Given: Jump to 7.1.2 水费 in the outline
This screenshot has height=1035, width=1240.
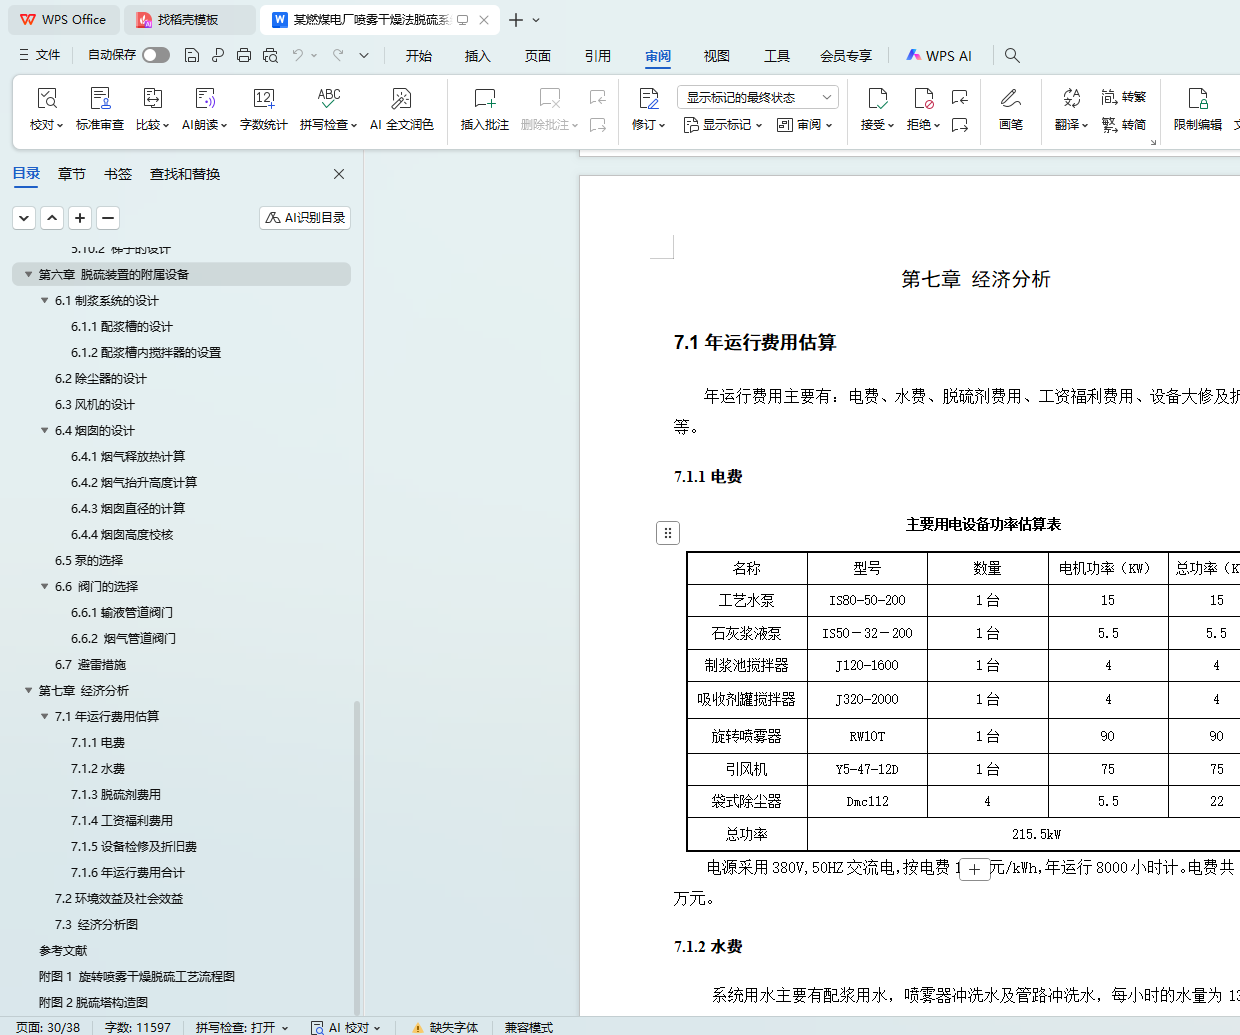Looking at the screenshot, I should pos(98,768).
